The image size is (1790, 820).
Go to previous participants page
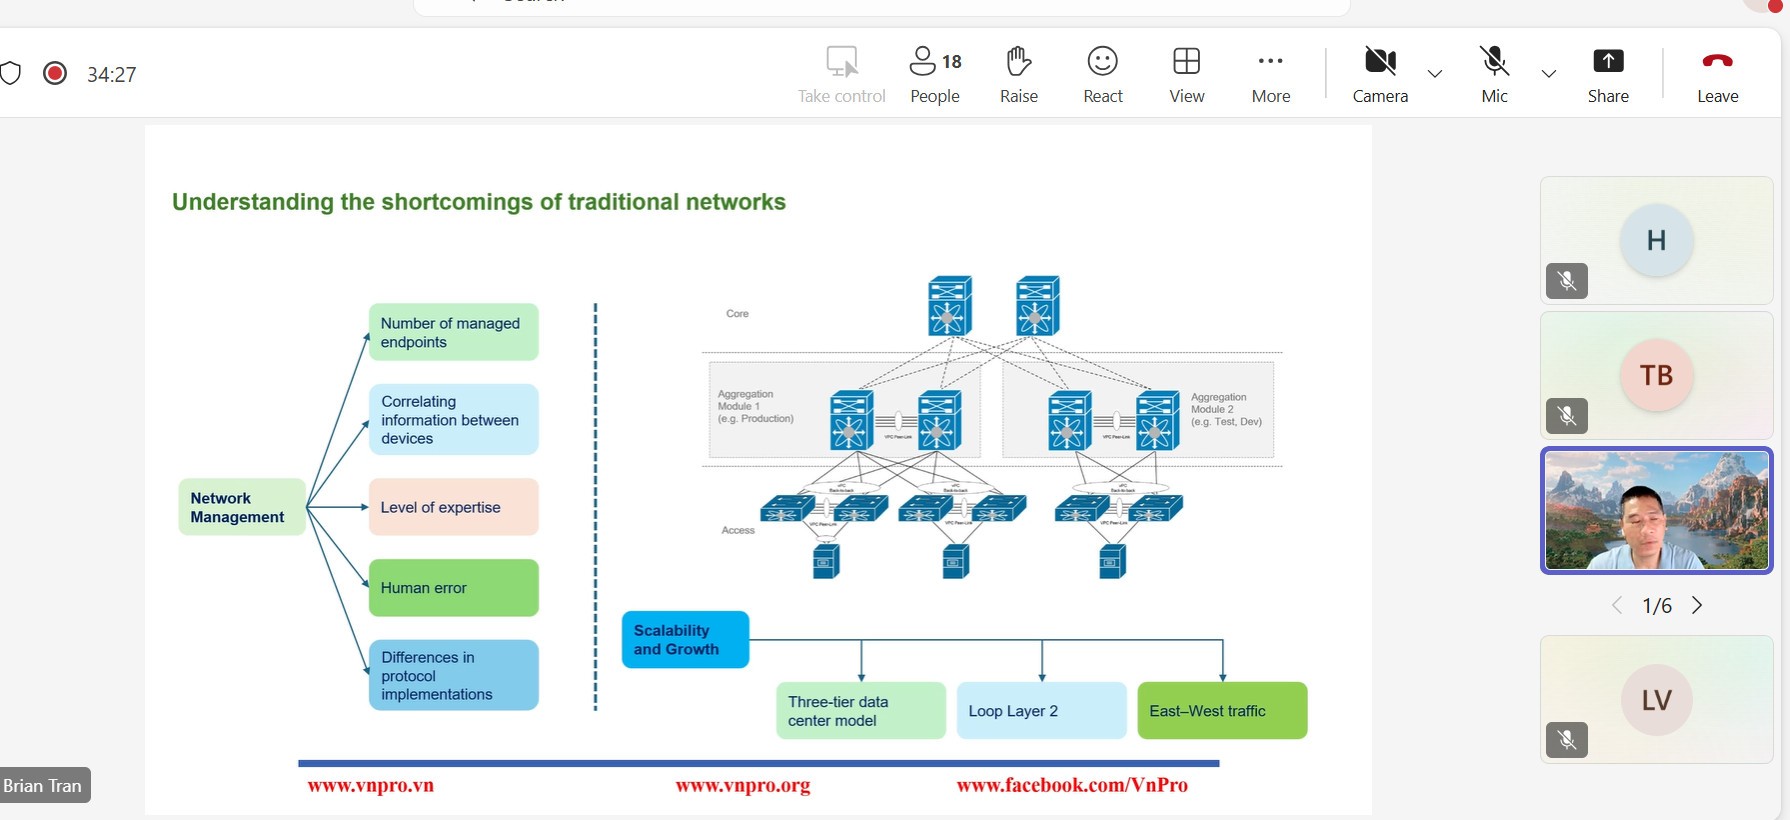click(1617, 605)
